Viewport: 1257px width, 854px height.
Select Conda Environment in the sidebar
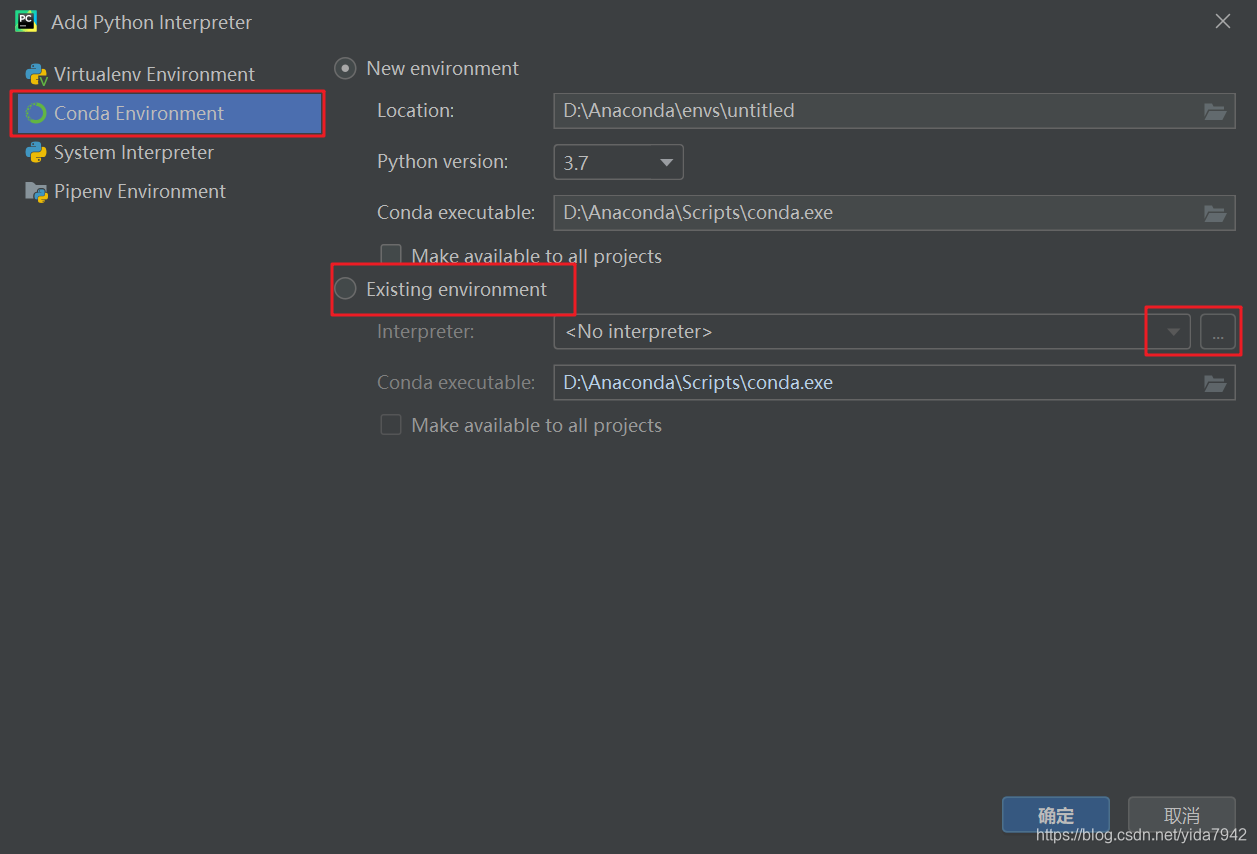(x=168, y=113)
